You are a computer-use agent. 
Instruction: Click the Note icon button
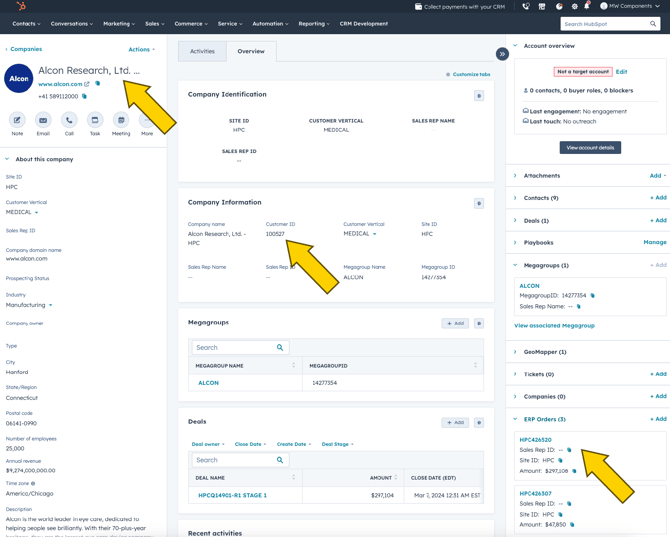pyautogui.click(x=17, y=121)
